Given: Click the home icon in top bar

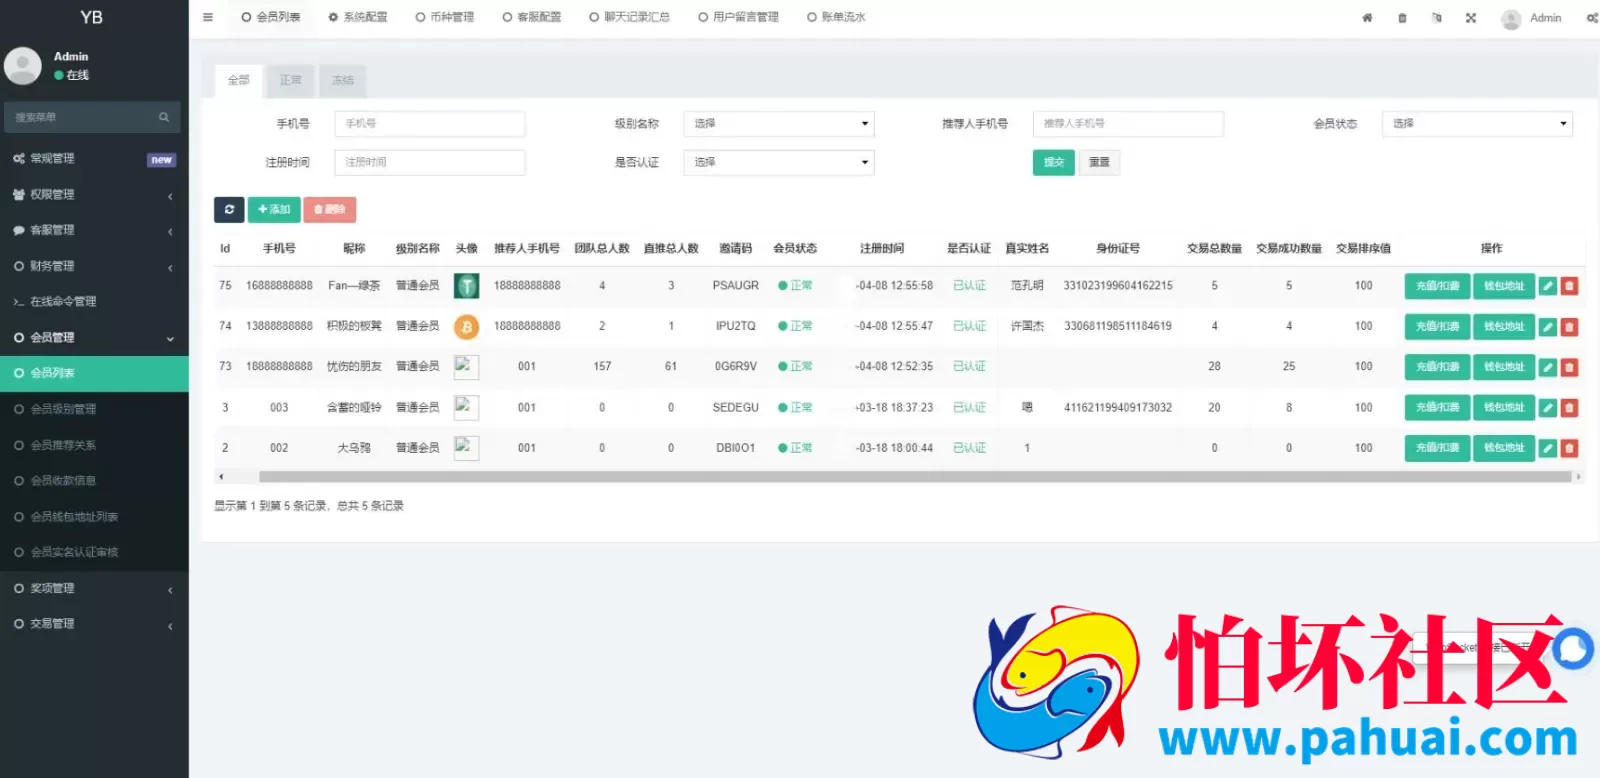Looking at the screenshot, I should [1367, 18].
